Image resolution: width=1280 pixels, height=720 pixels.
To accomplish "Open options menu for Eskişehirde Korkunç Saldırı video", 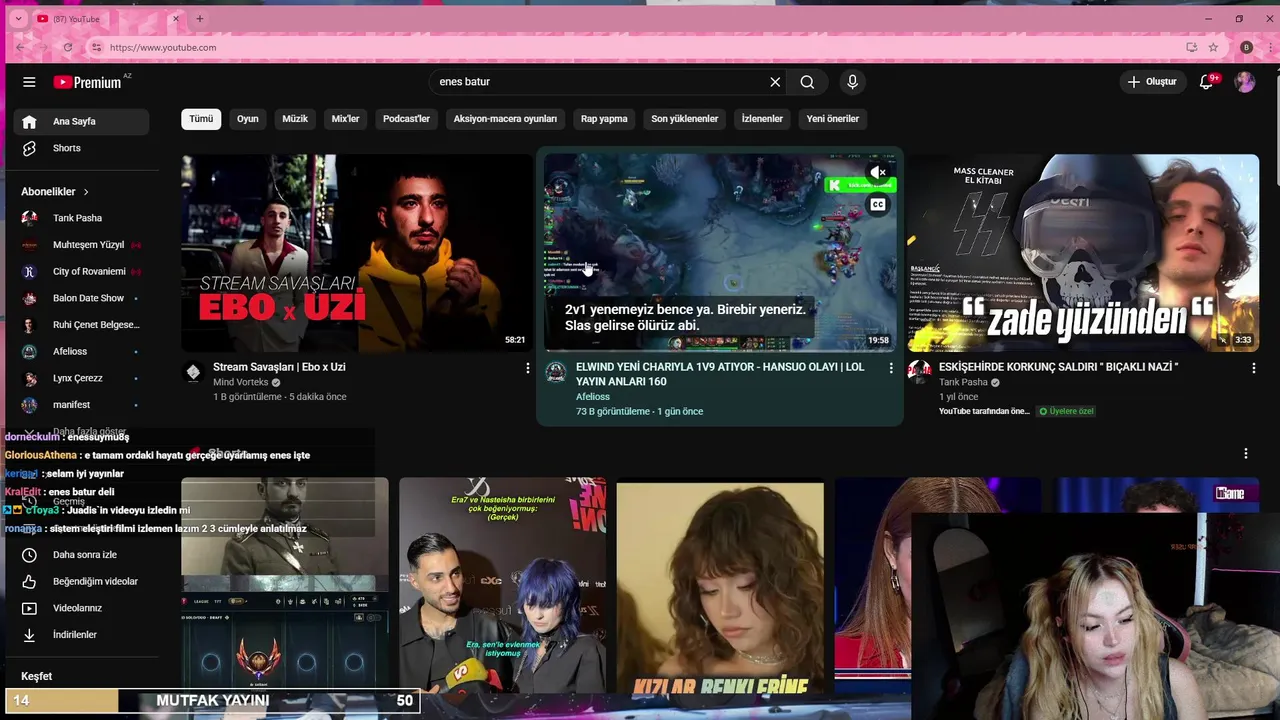I will coord(1254,368).
